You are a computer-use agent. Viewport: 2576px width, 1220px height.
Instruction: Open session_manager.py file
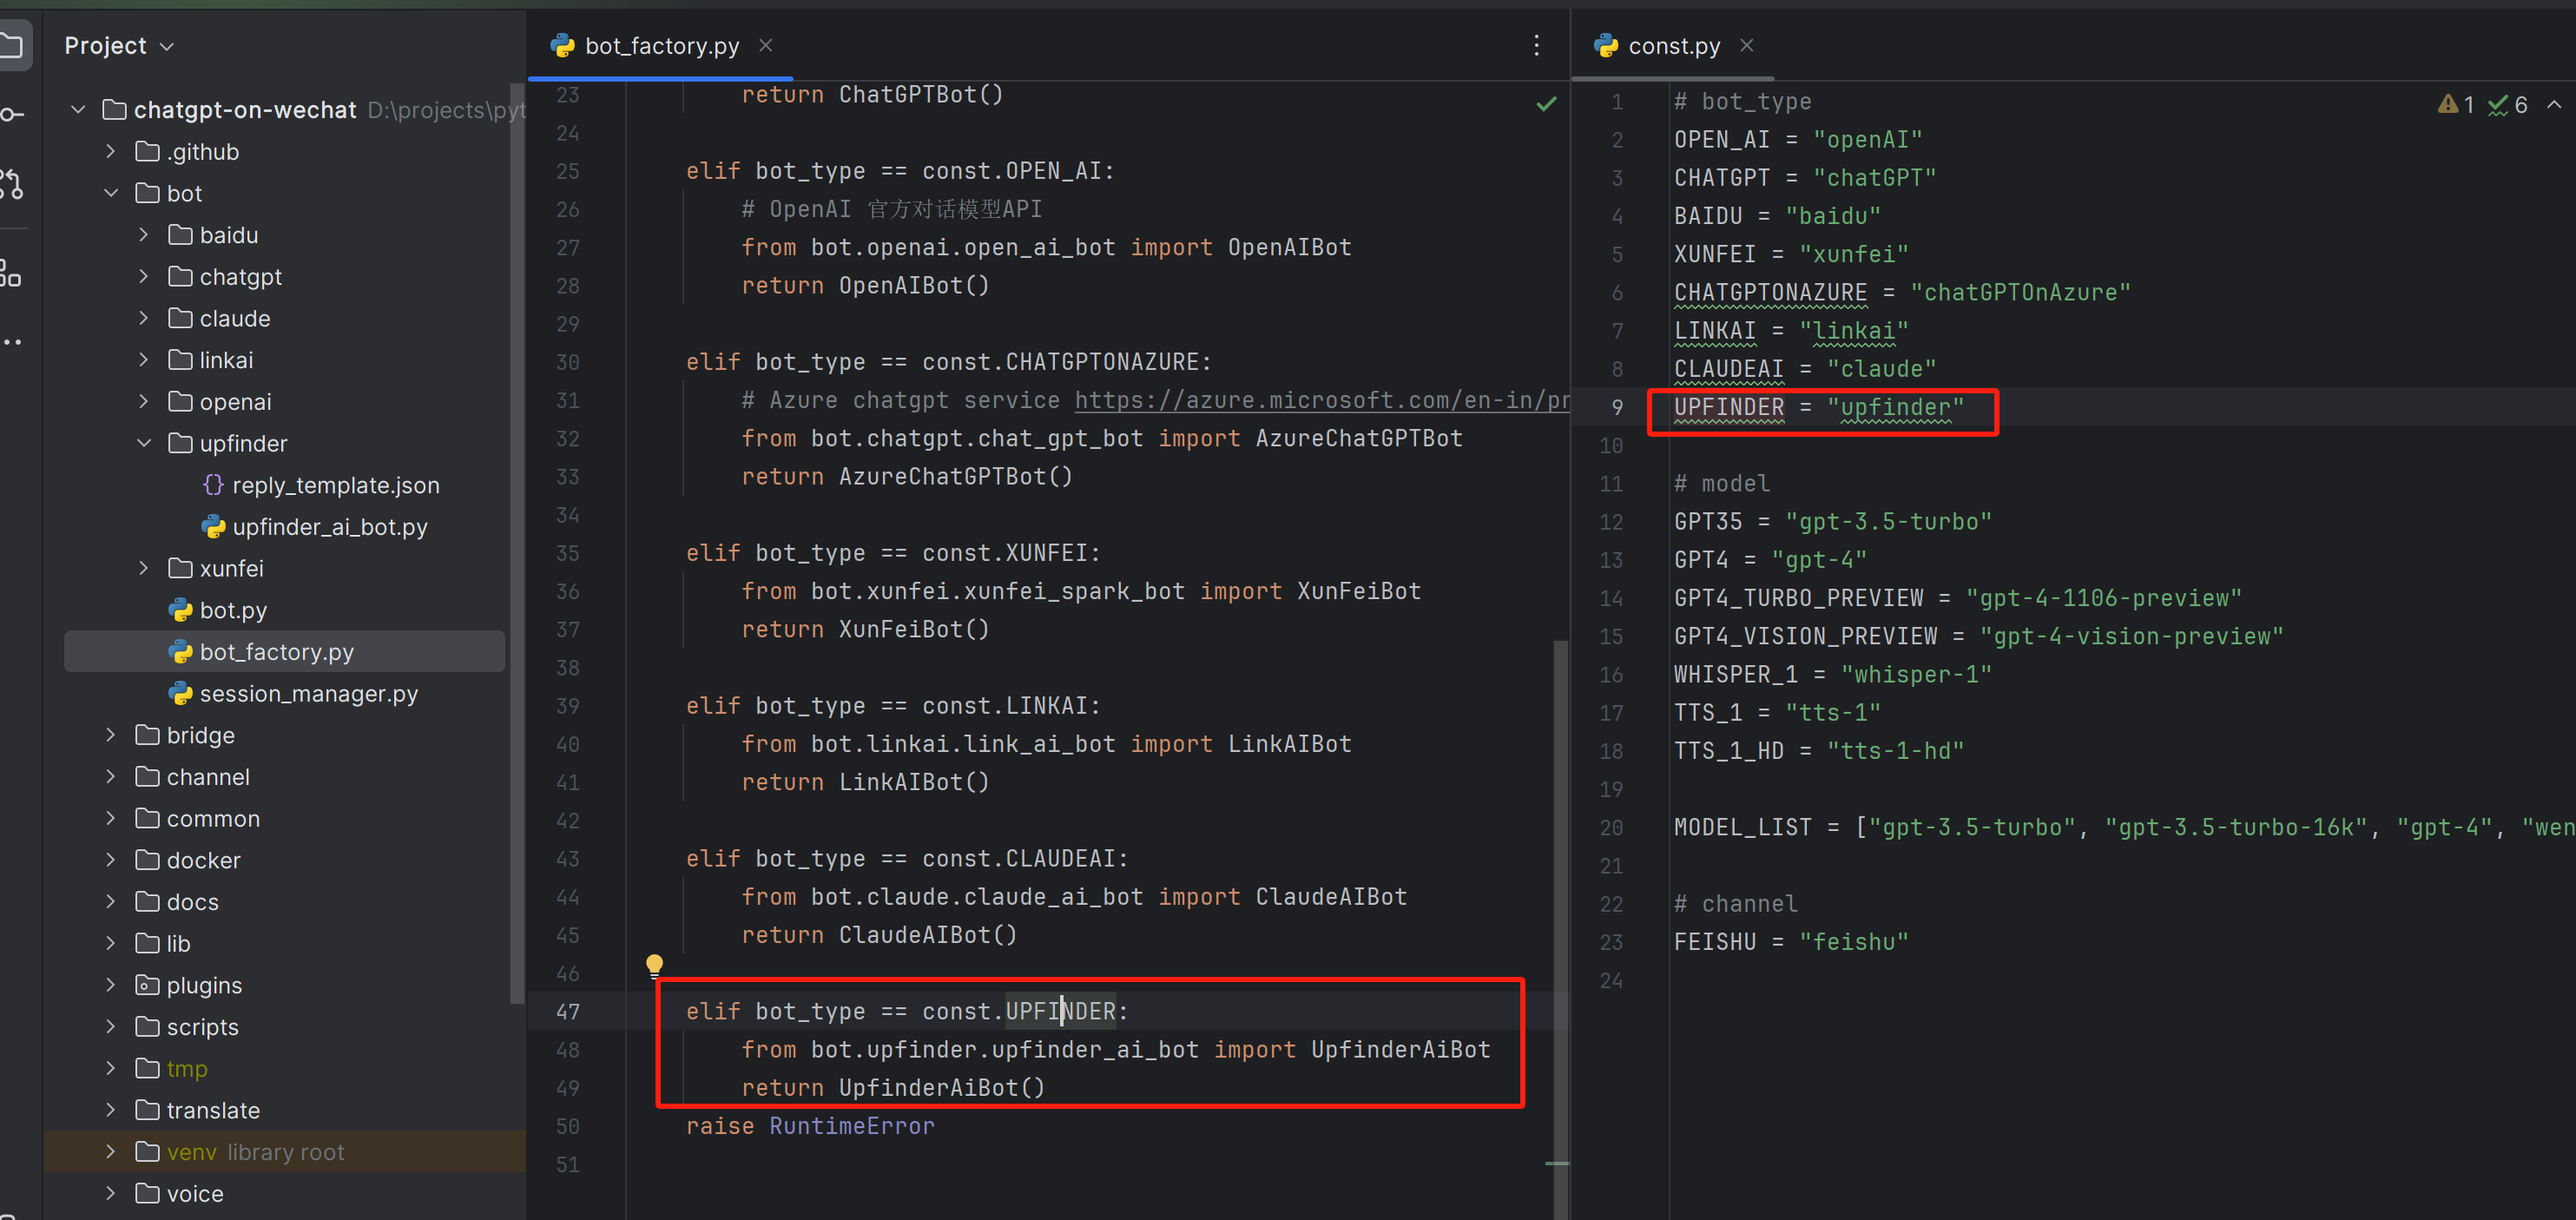tap(309, 693)
